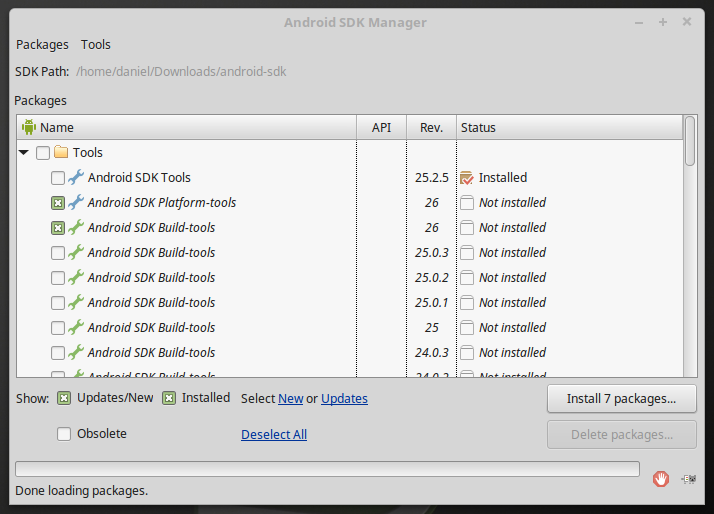The image size is (714, 514).
Task: Click wrench icon of Build-tools rev 26
Action: [x=76, y=227]
